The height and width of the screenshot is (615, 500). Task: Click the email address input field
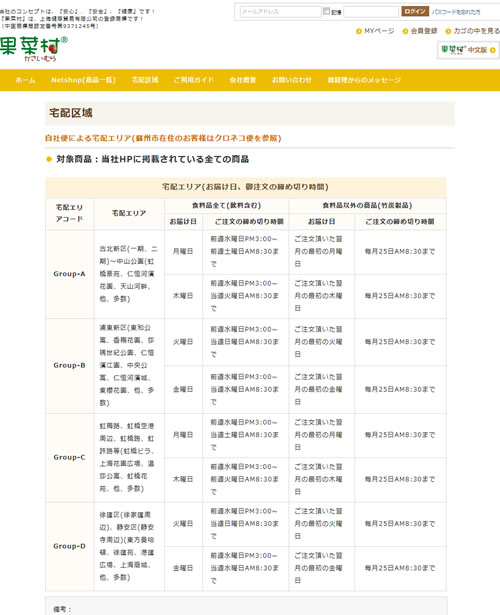280,12
